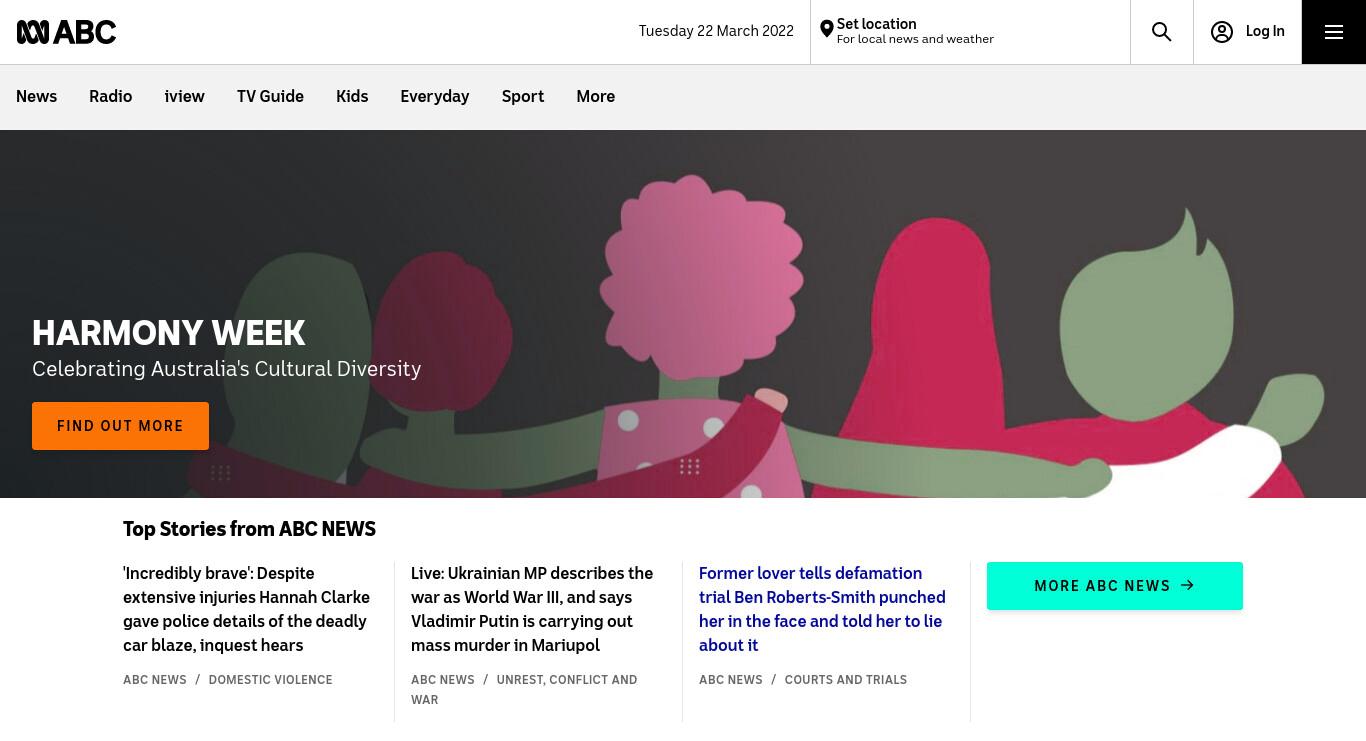Click Set location for local news
Image resolution: width=1366 pixels, height=741 pixels.
tap(915, 31)
